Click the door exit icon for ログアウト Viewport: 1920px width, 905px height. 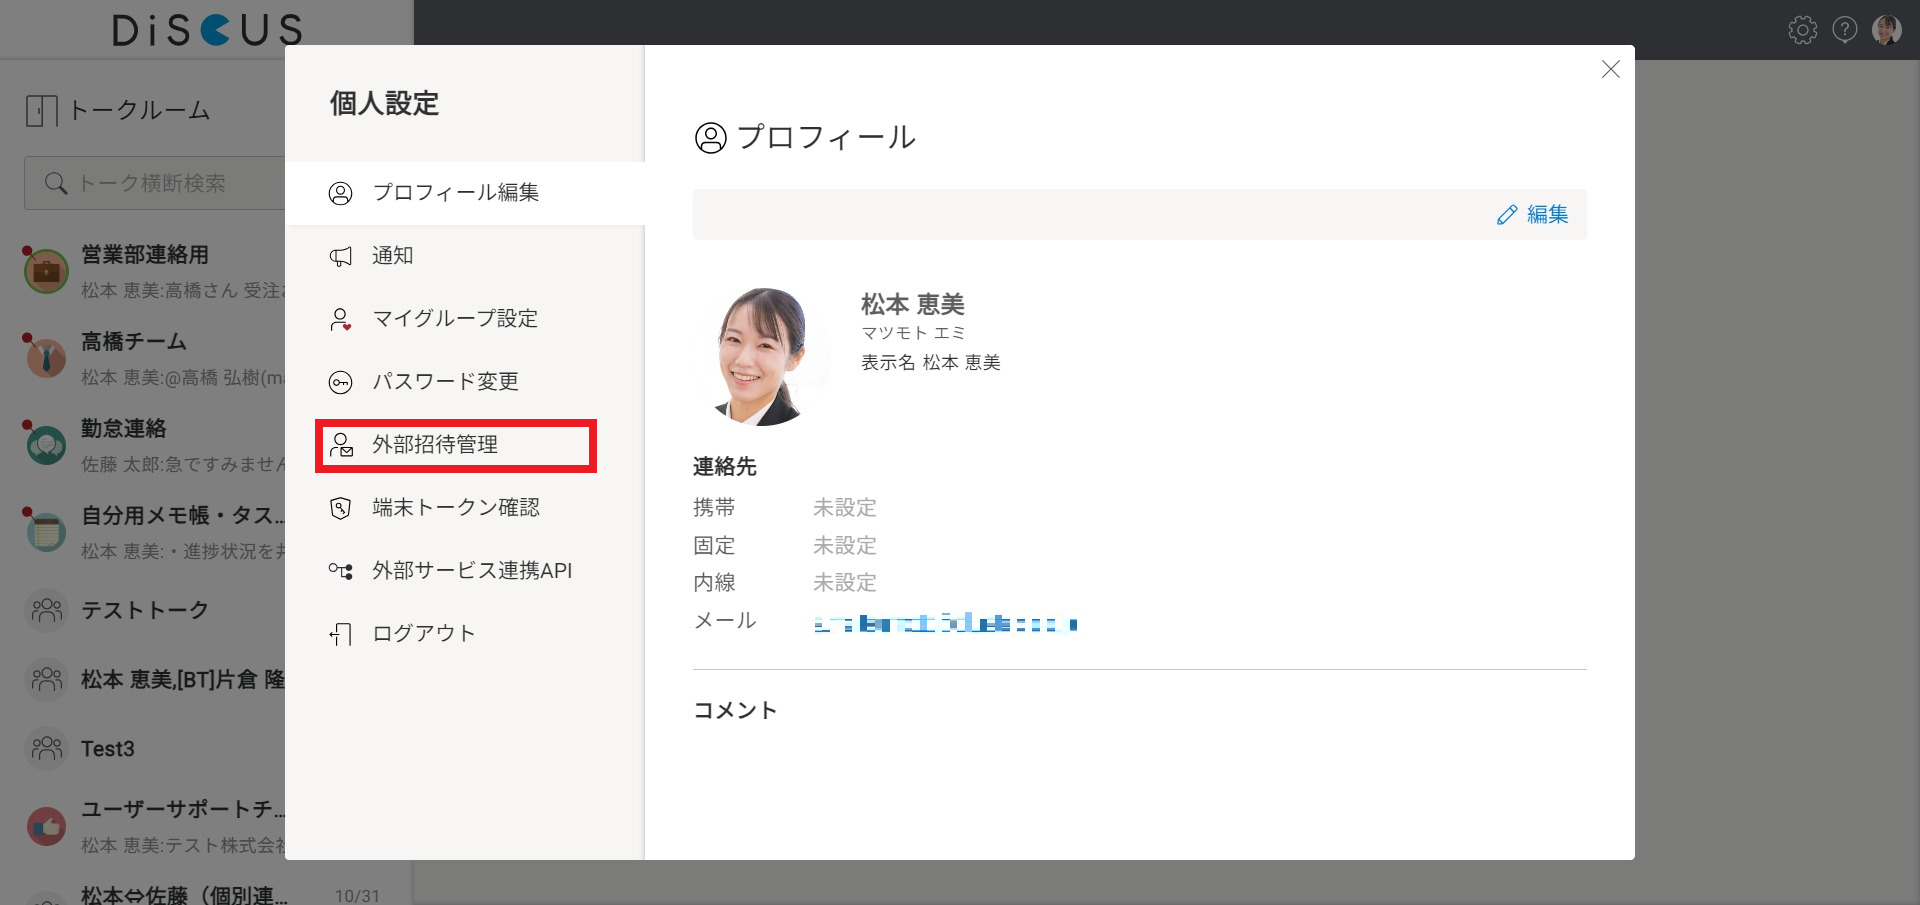tap(341, 634)
